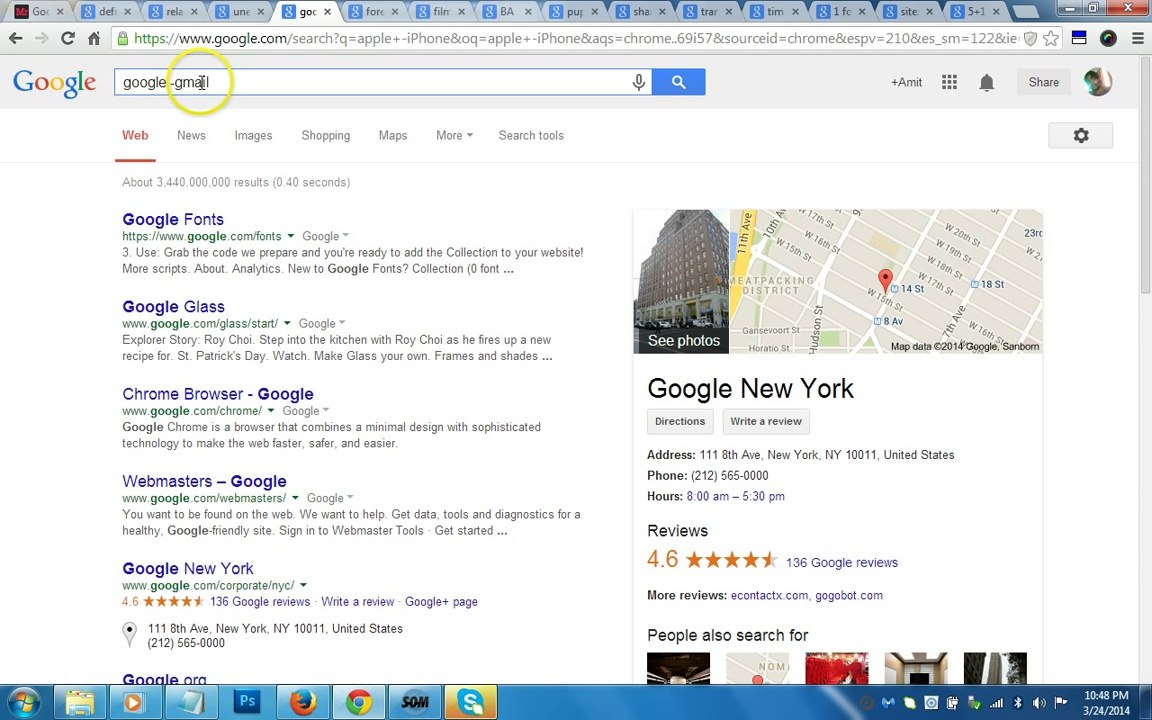Open the Google apps grid
Viewport: 1152px width, 720px height.
click(x=949, y=82)
